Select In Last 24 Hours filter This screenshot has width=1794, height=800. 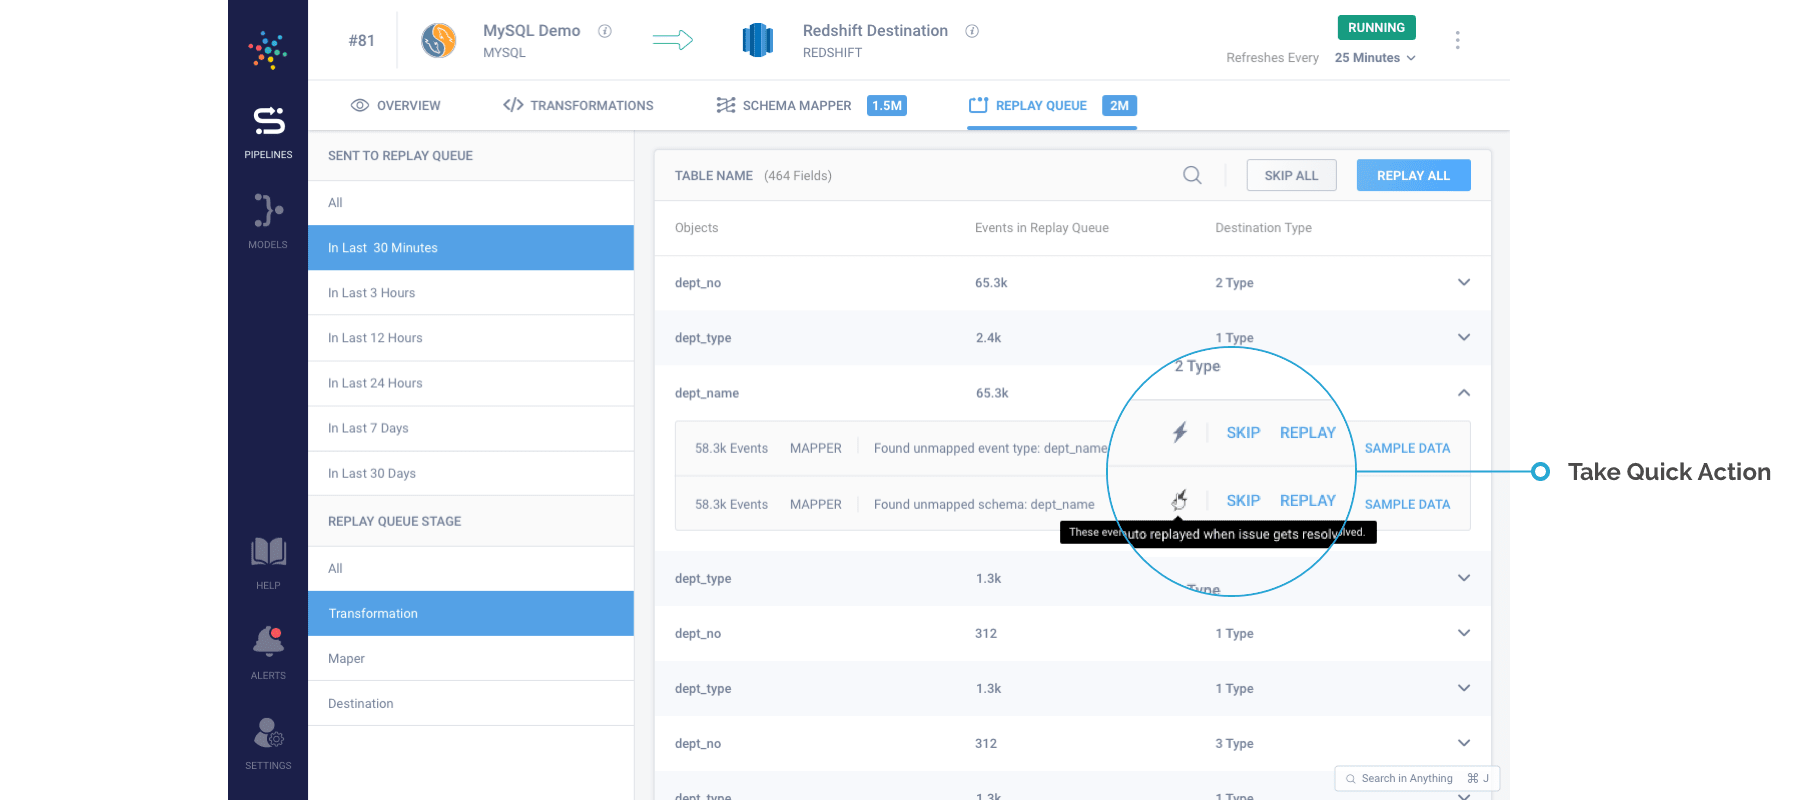pos(471,383)
